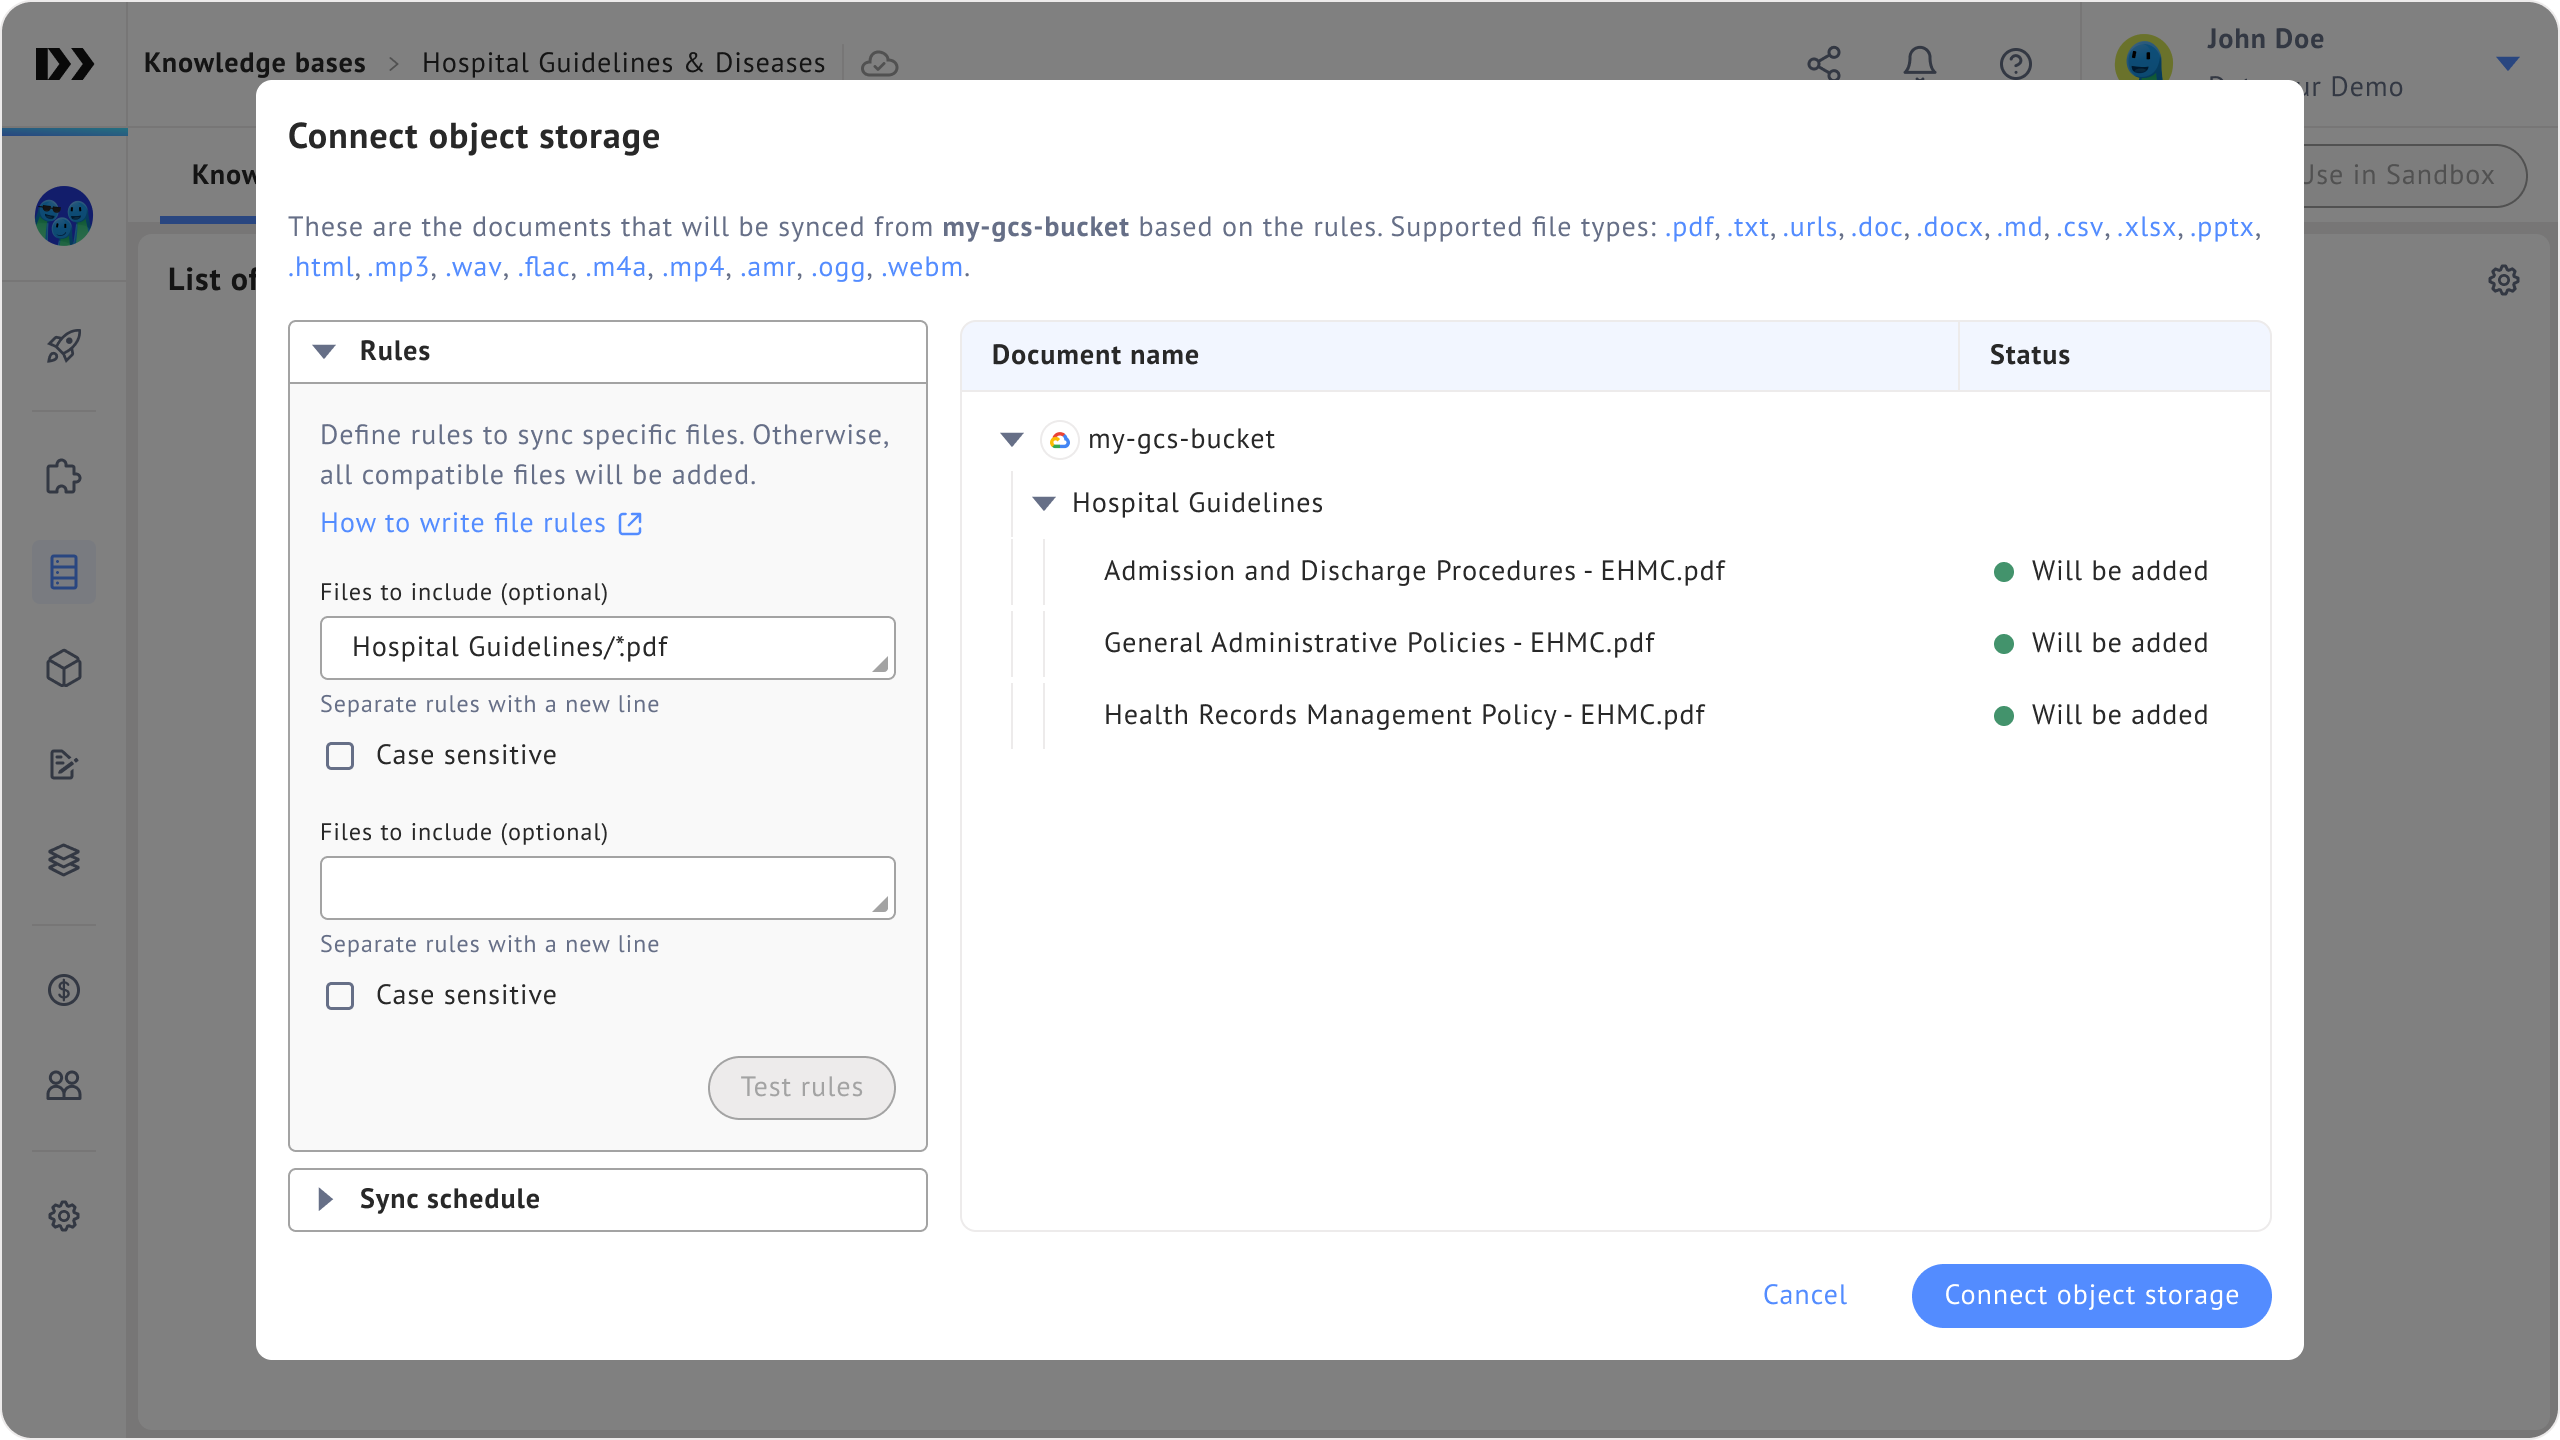The image size is (2560, 1440).
Task: Click the rocket launch sidebar icon
Action: [64, 346]
